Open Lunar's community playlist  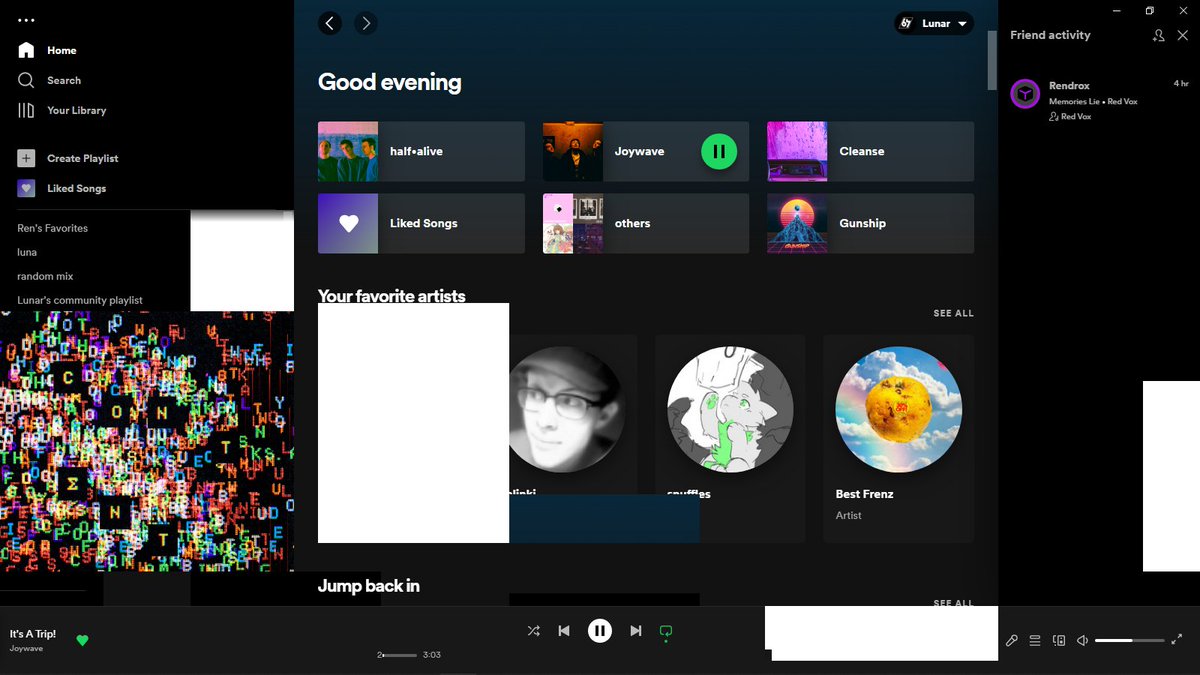(80, 300)
